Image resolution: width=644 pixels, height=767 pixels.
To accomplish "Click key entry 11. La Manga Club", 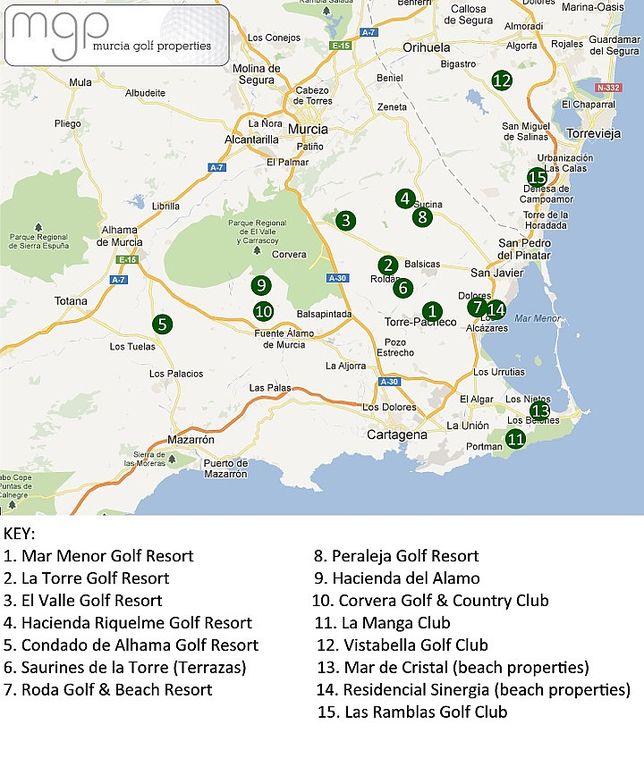I will point(382,623).
